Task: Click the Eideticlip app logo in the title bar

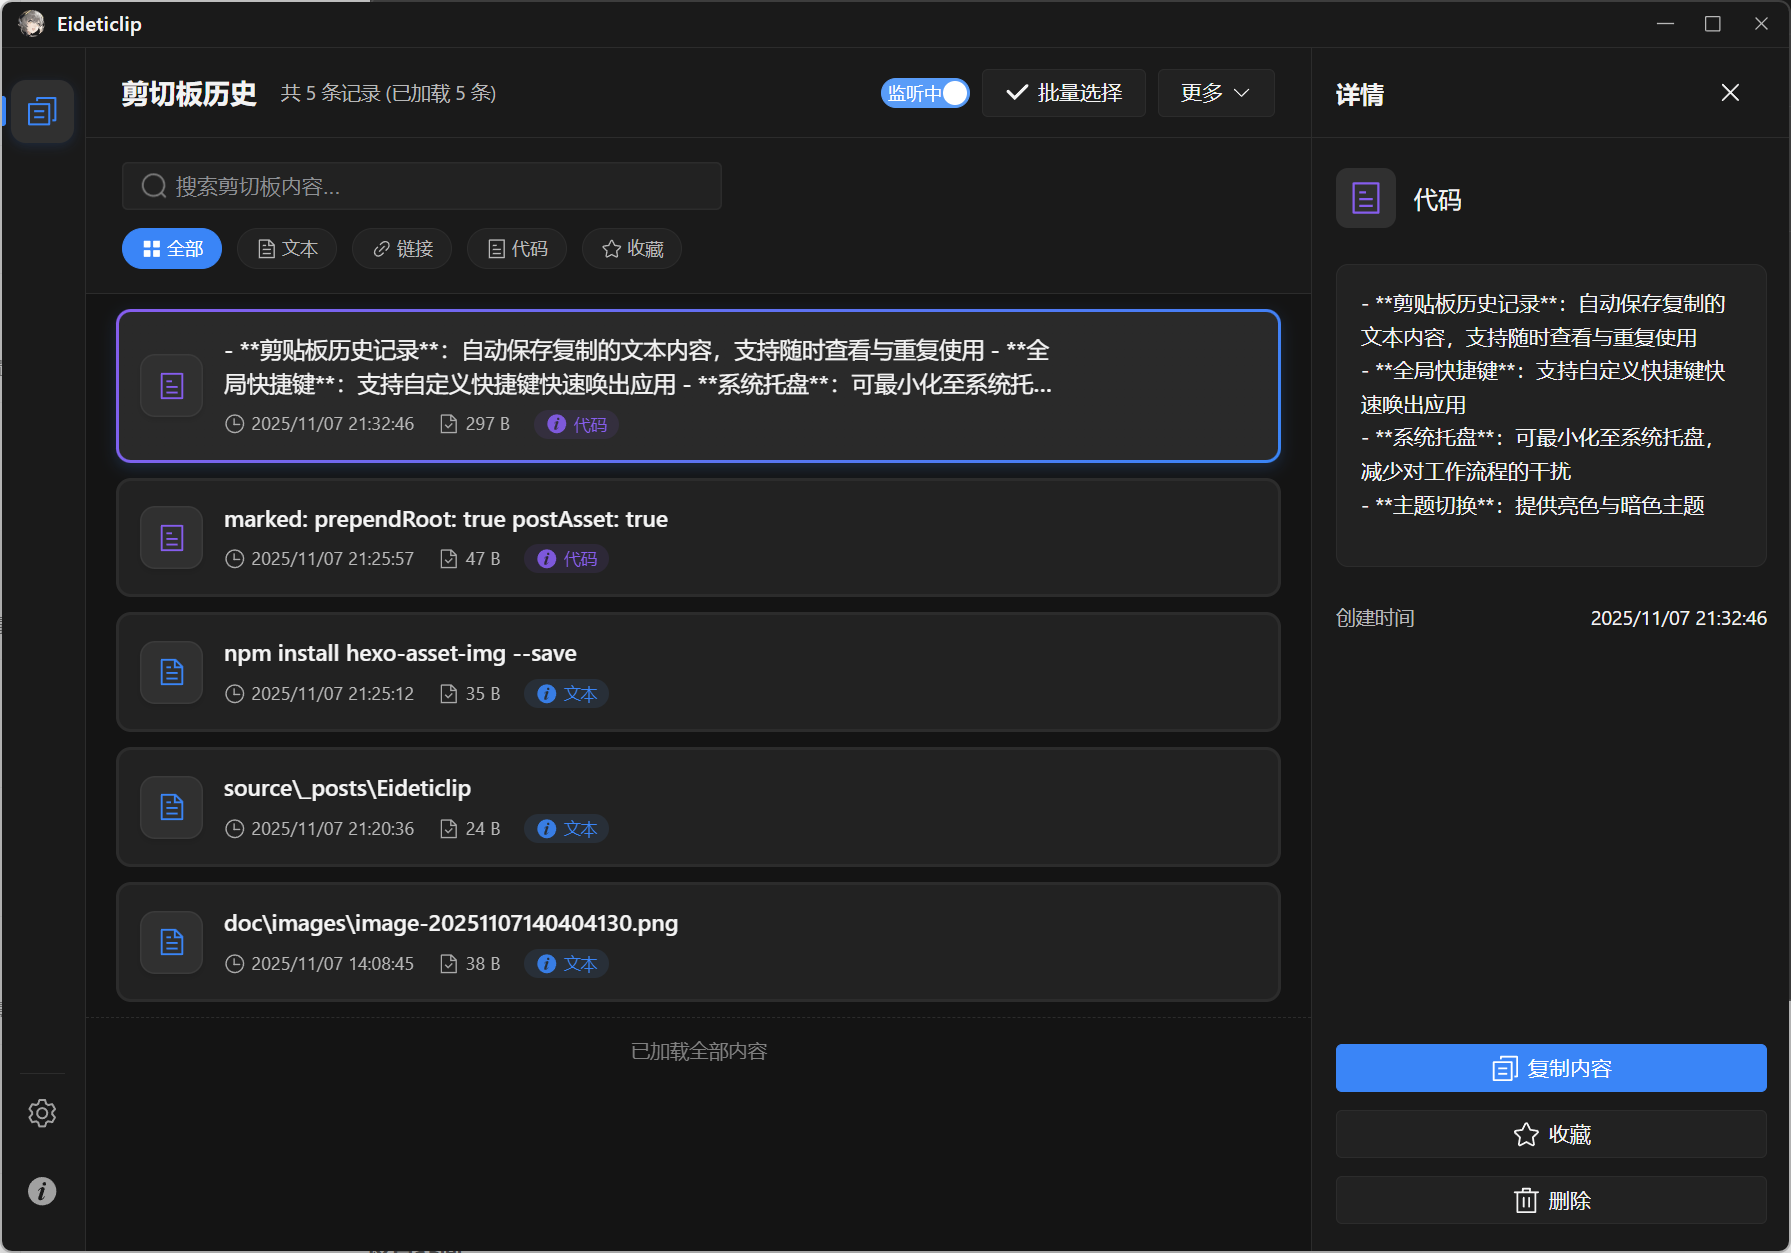Action: point(32,23)
